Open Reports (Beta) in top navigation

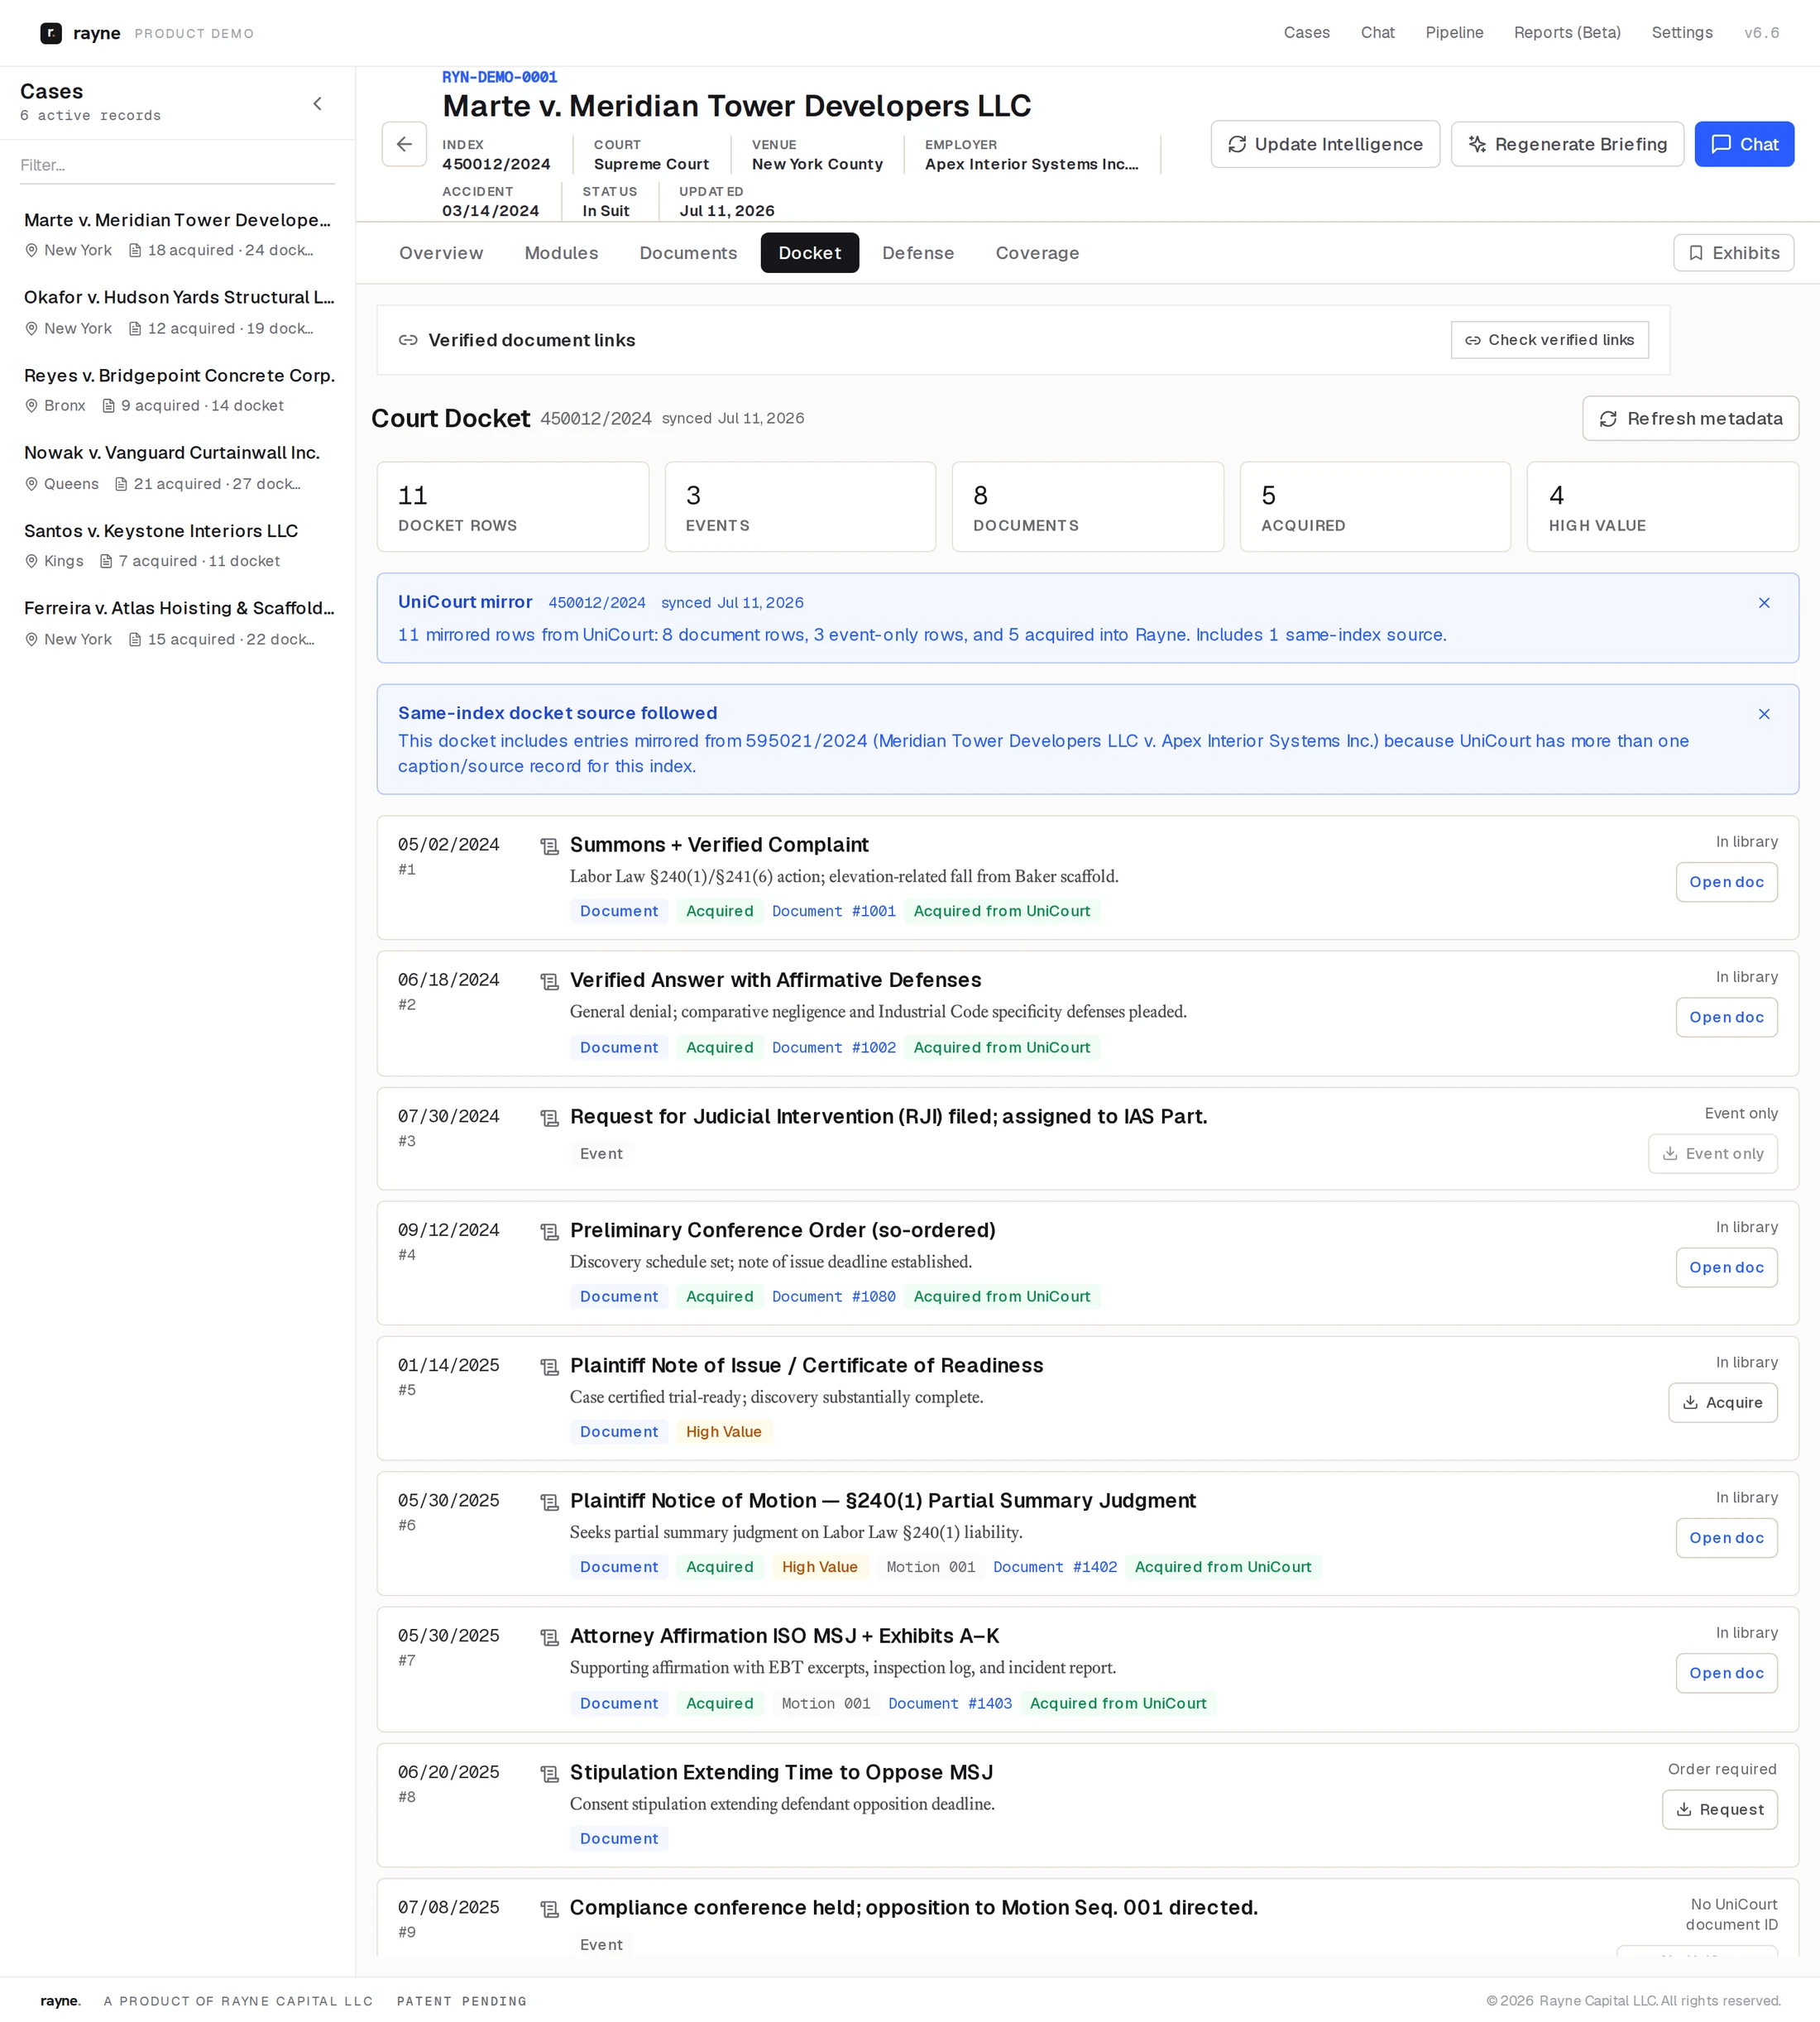click(1567, 33)
